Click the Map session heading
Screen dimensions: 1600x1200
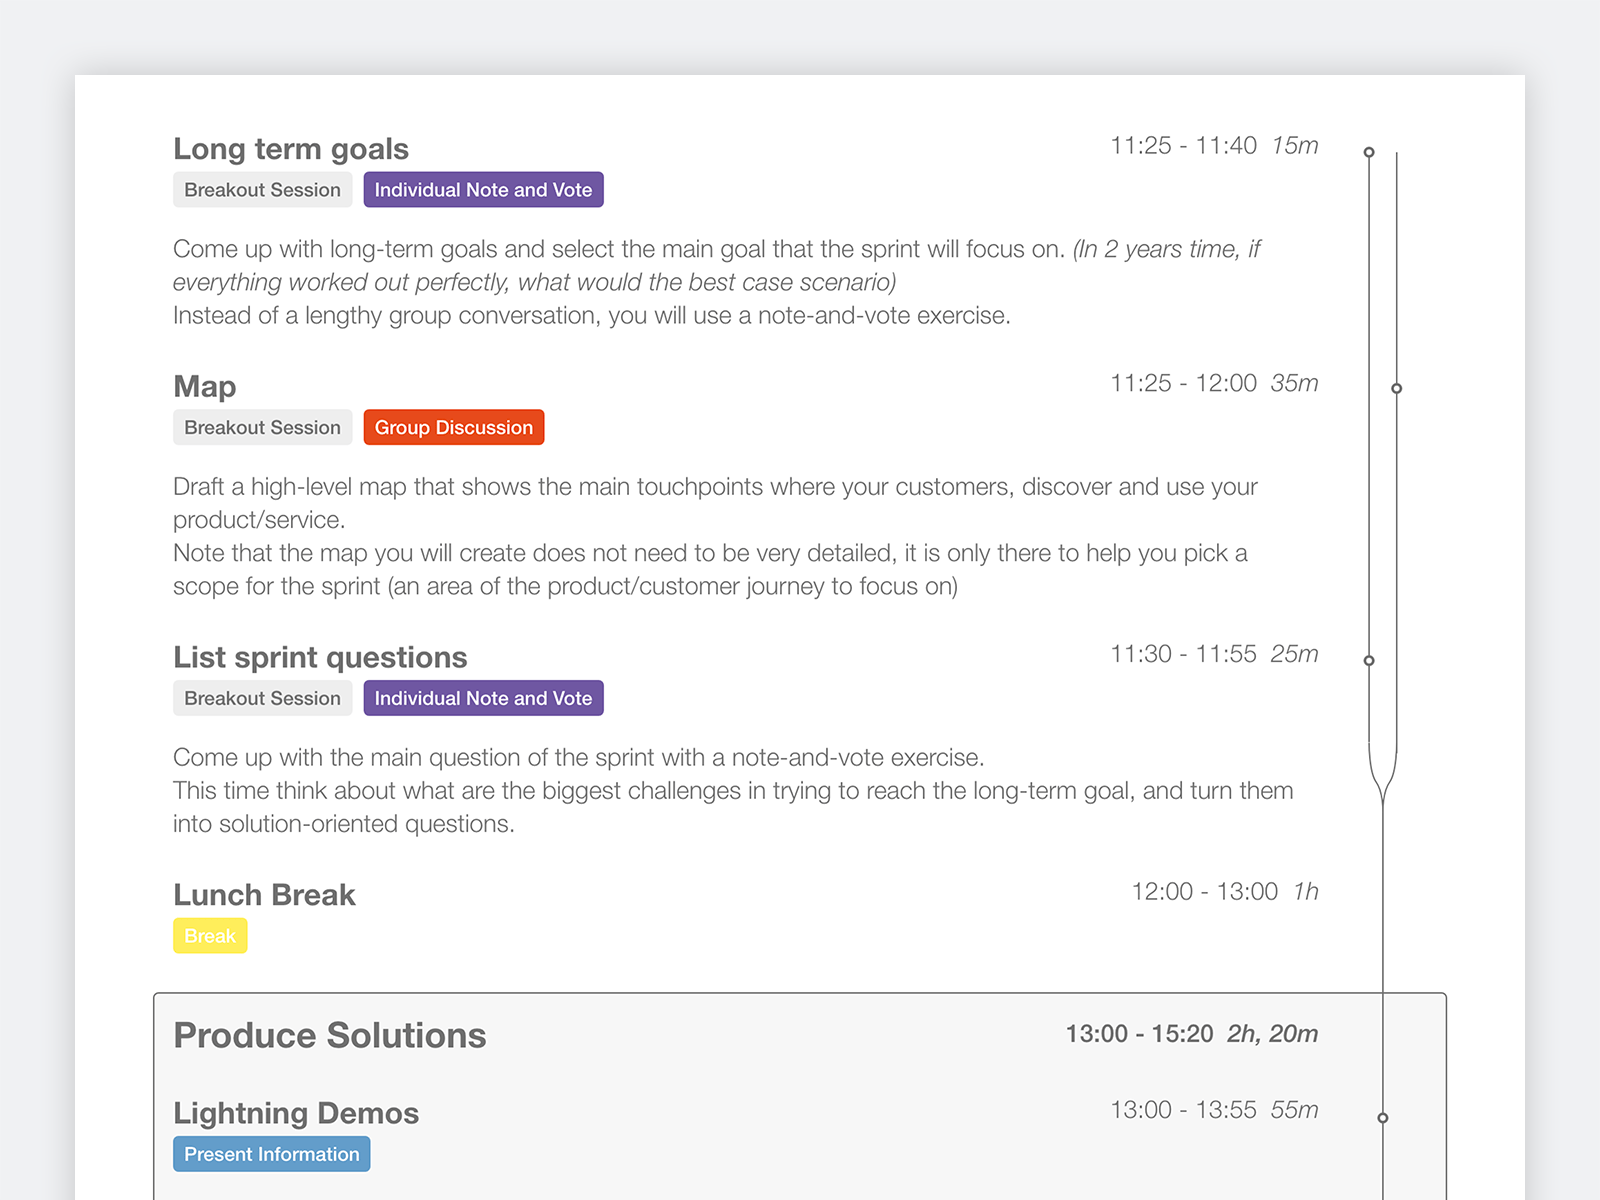(x=205, y=386)
